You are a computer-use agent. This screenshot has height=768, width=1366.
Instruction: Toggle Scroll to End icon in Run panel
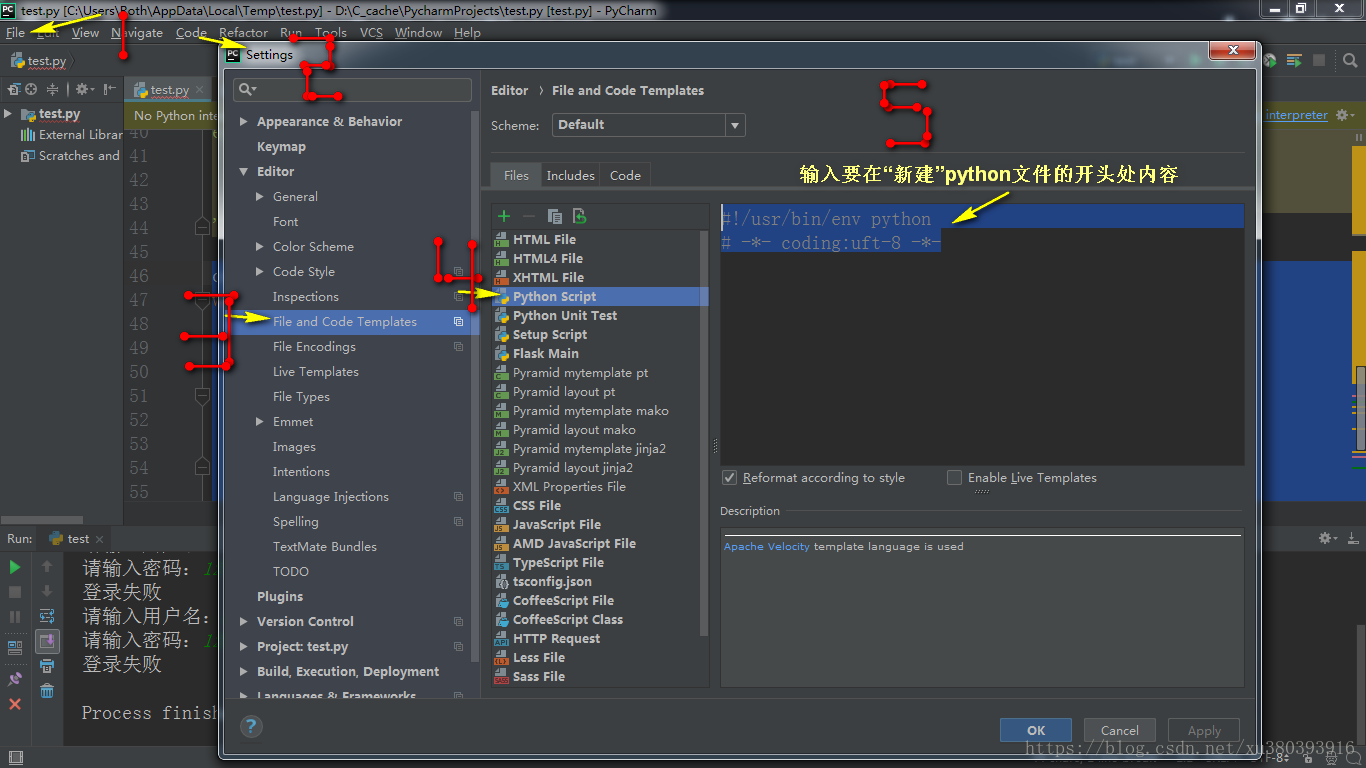click(x=47, y=641)
